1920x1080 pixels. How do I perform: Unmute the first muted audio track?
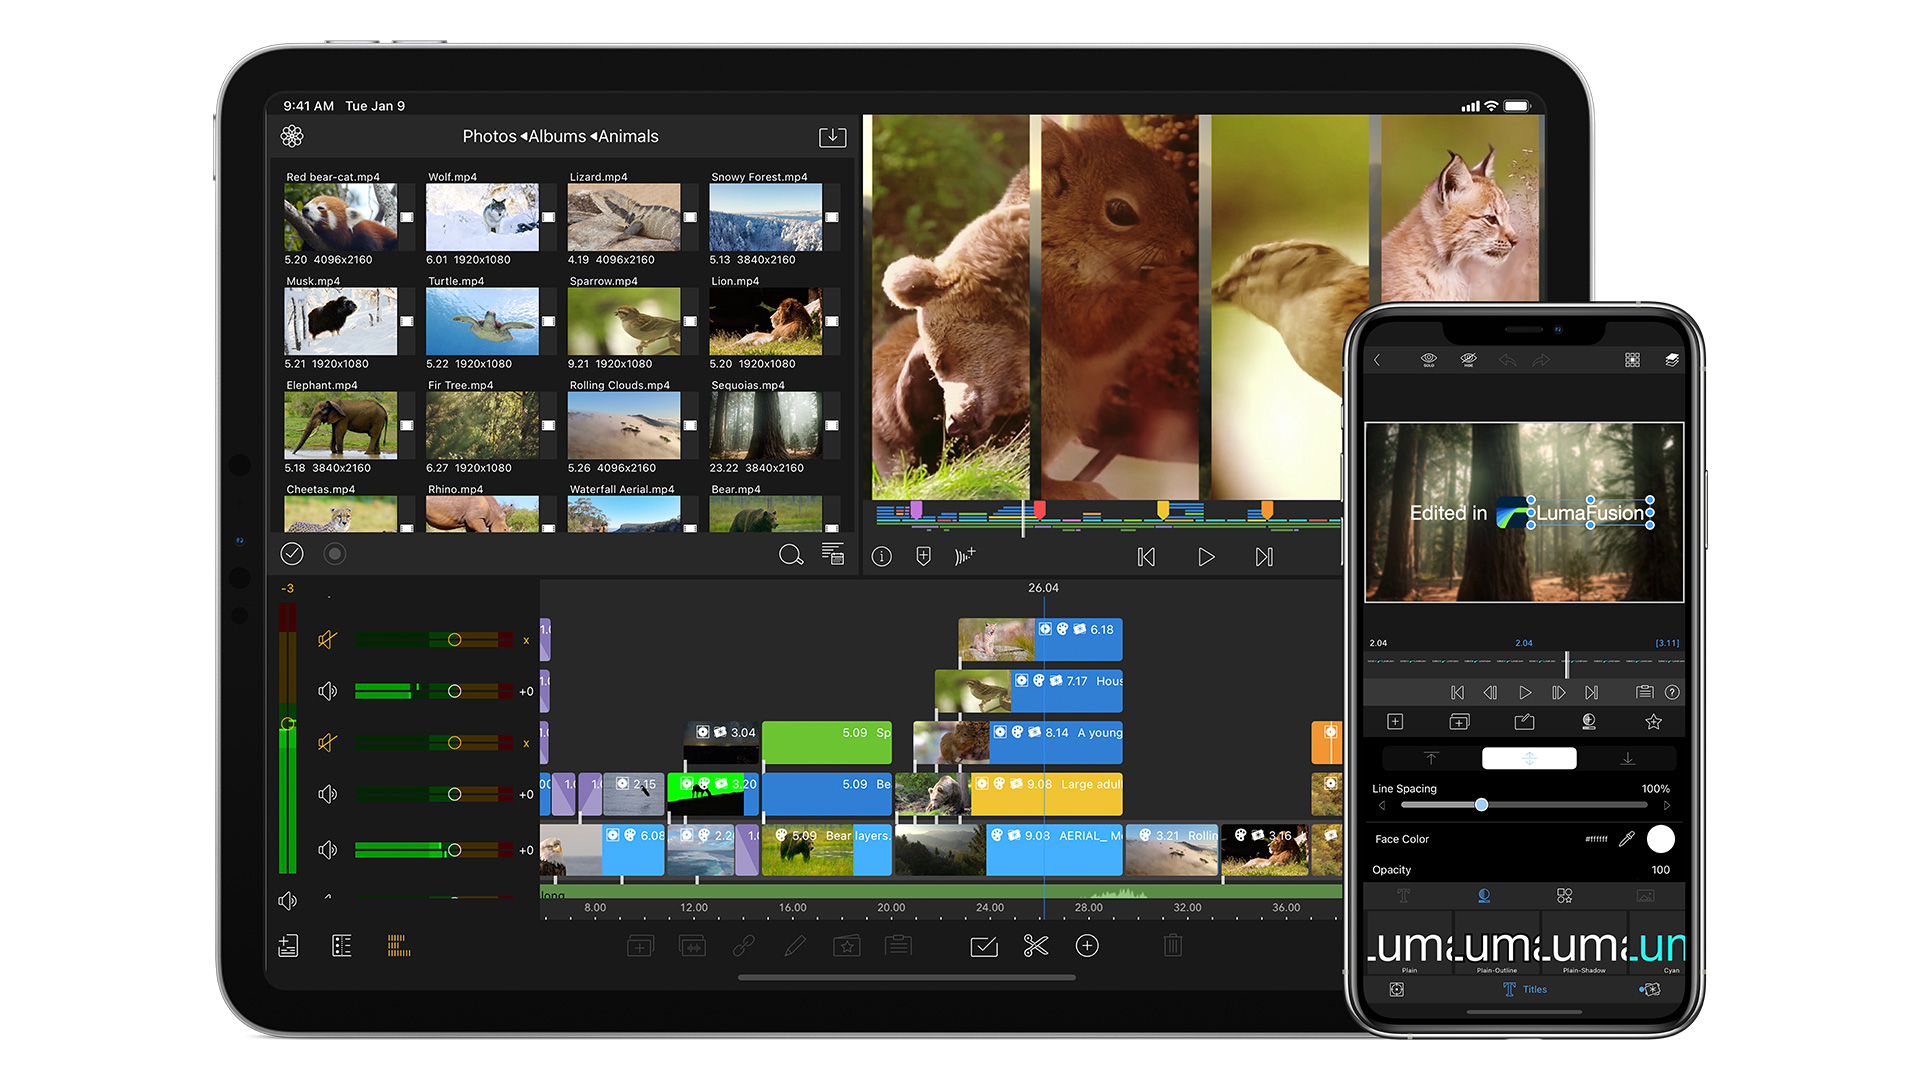click(327, 640)
